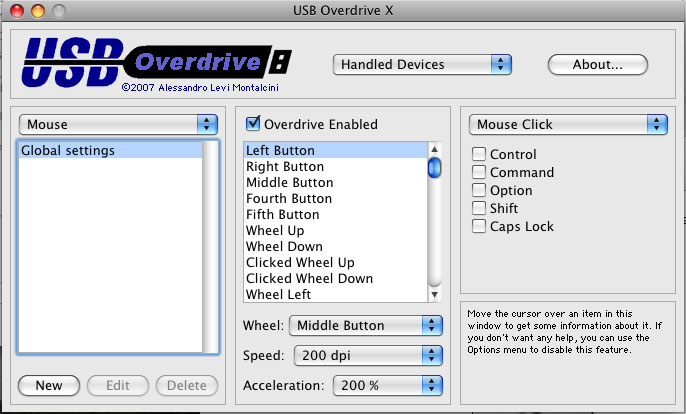The height and width of the screenshot is (414, 686).
Task: Toggle the Overdrive Enabled checkbox
Action: [253, 123]
